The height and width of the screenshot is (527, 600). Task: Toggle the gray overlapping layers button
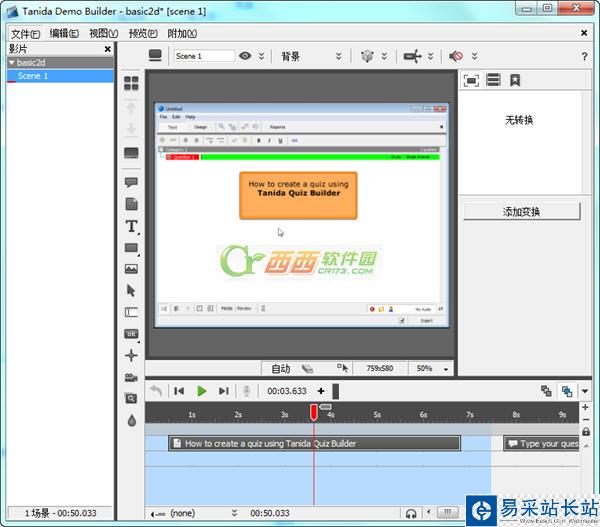[x=546, y=391]
